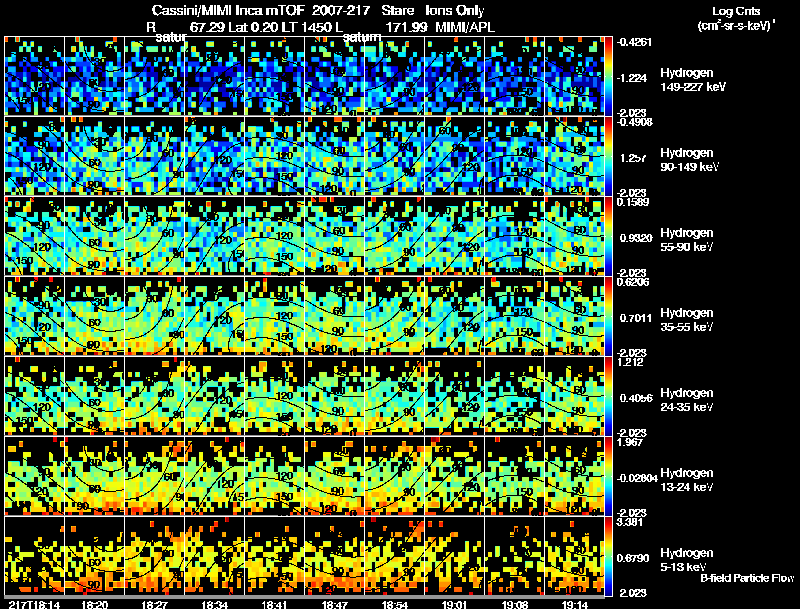Click the '0.6790' colorbar value

click(634, 558)
